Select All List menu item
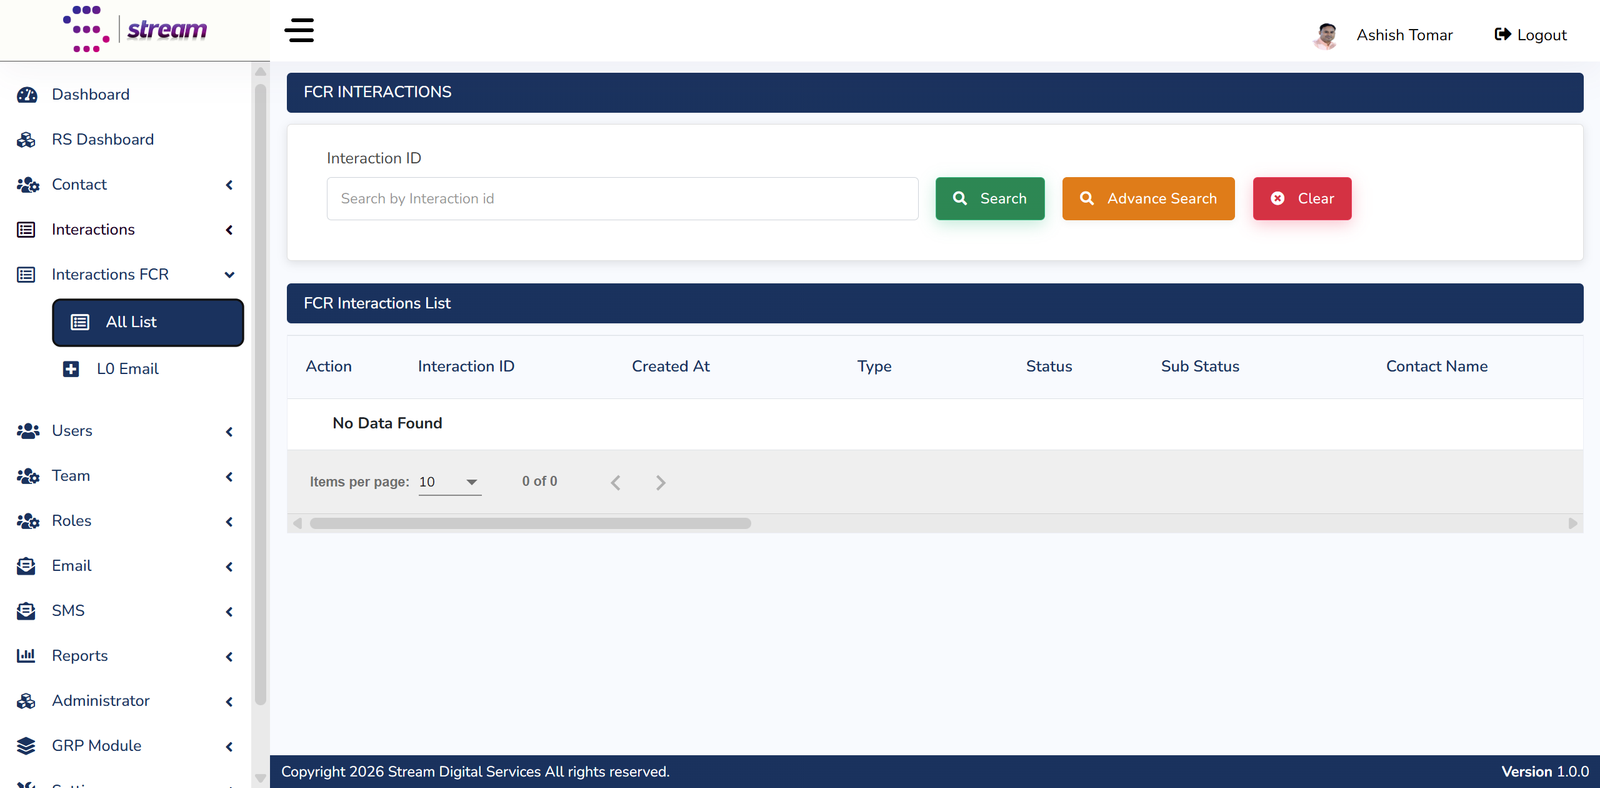The width and height of the screenshot is (1600, 788). pyautogui.click(x=148, y=322)
